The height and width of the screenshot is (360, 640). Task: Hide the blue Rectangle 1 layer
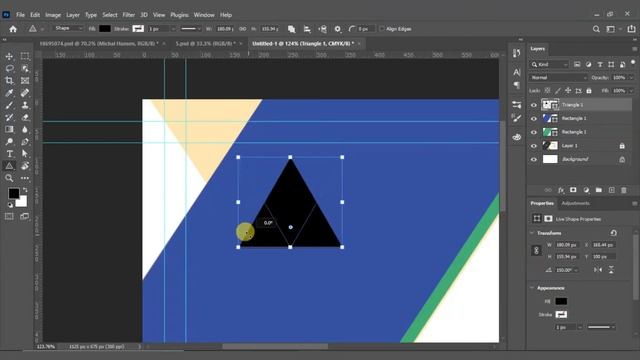tap(534, 119)
